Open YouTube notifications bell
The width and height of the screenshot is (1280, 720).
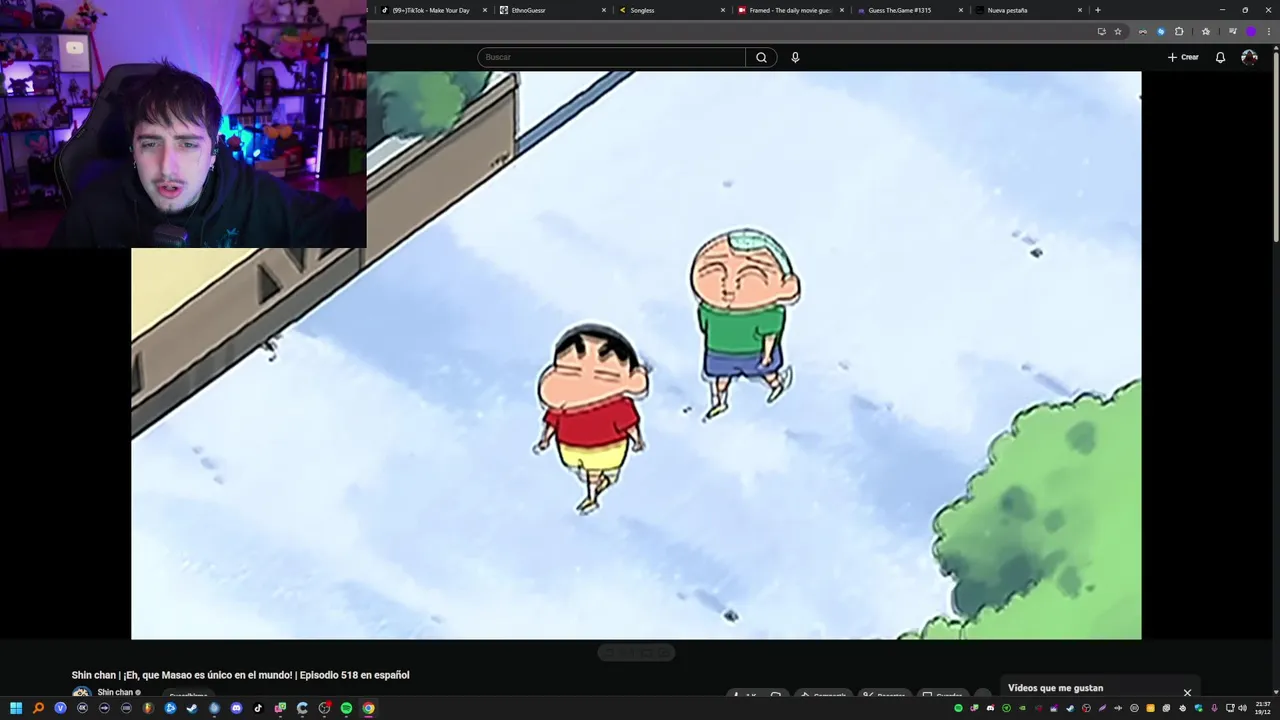pos(1220,57)
